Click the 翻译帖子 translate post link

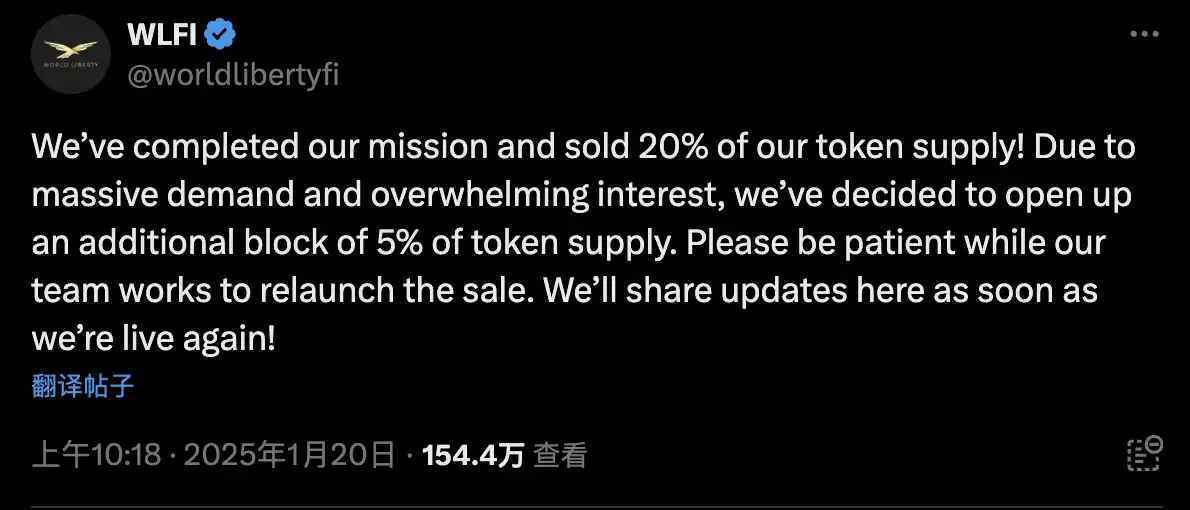(83, 387)
